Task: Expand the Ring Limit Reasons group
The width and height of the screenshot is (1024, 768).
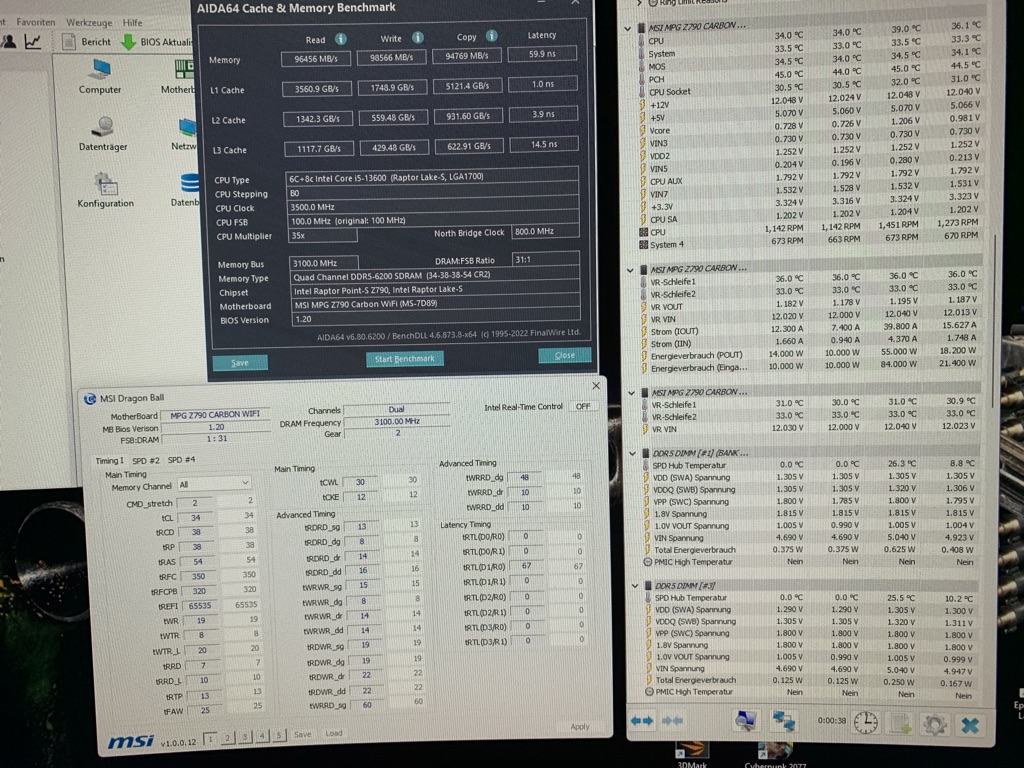Action: point(639,3)
